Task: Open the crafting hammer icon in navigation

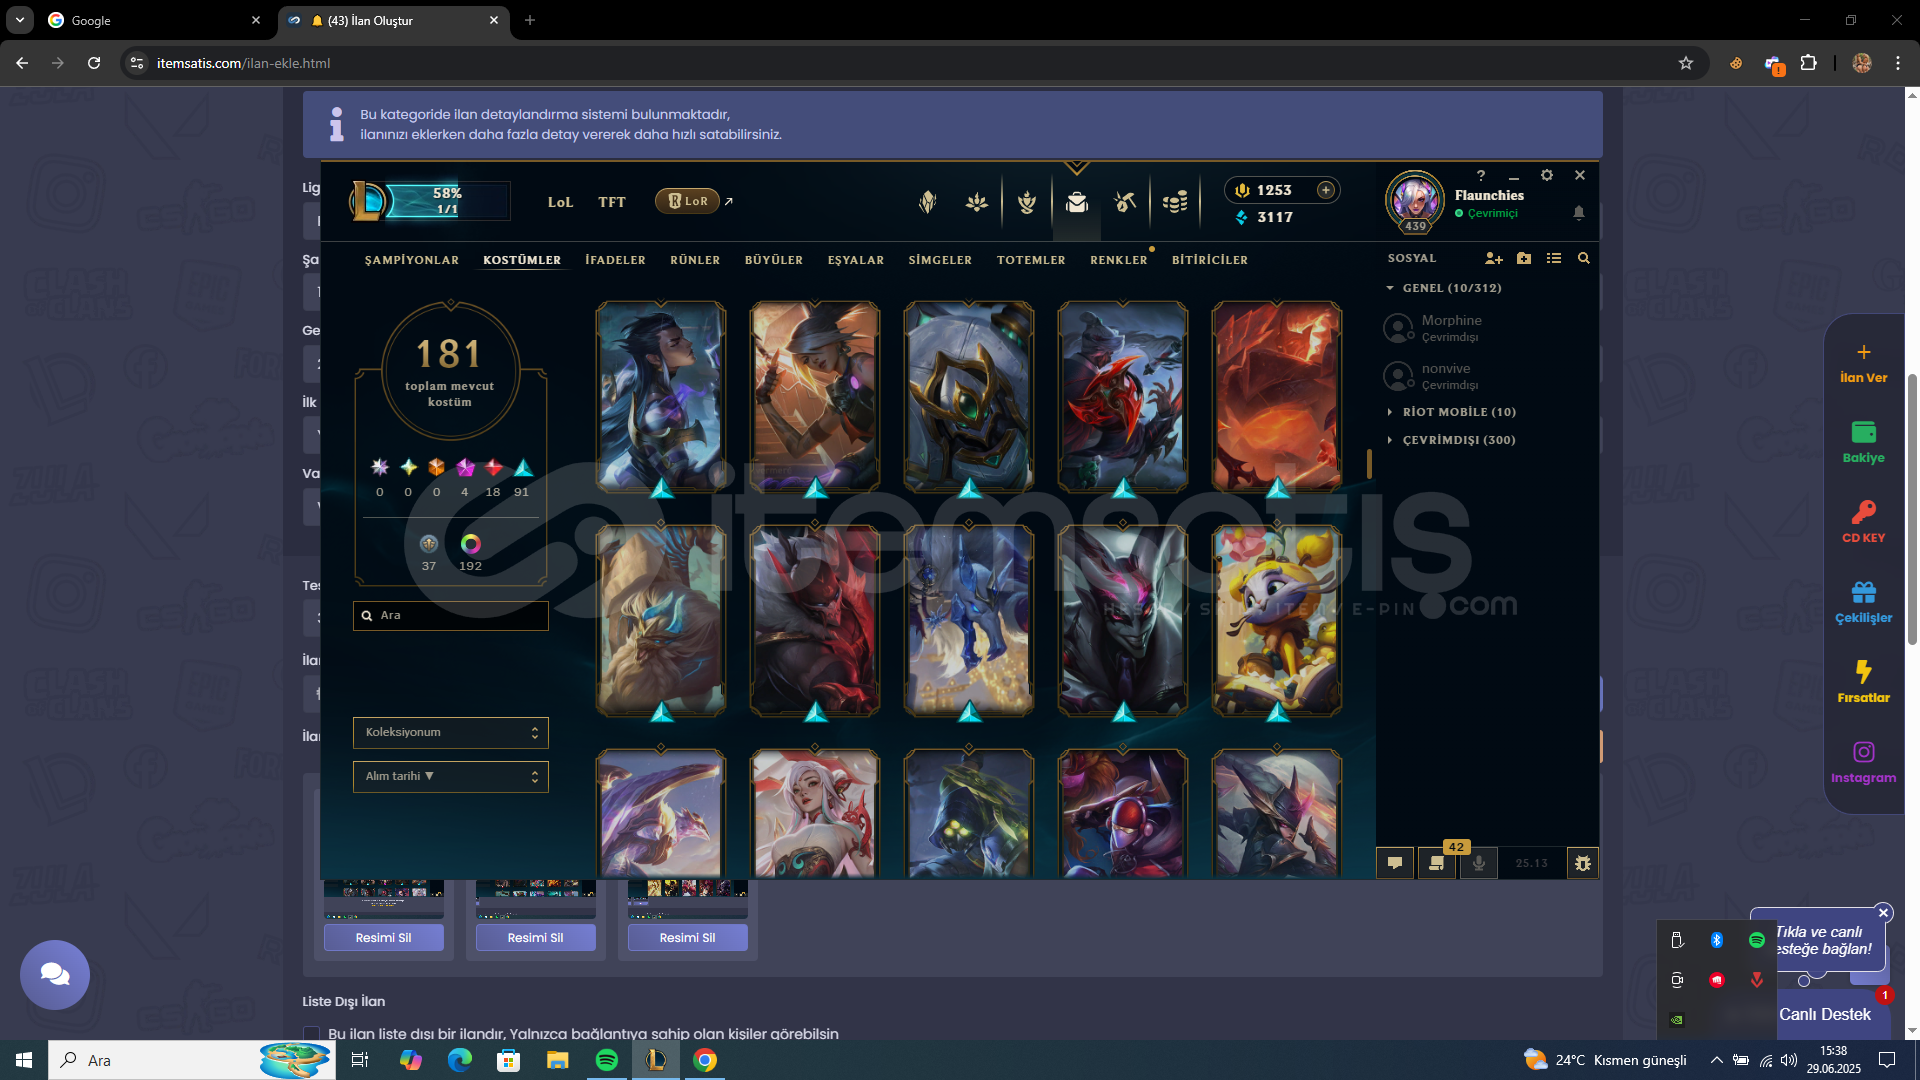Action: (x=1125, y=202)
